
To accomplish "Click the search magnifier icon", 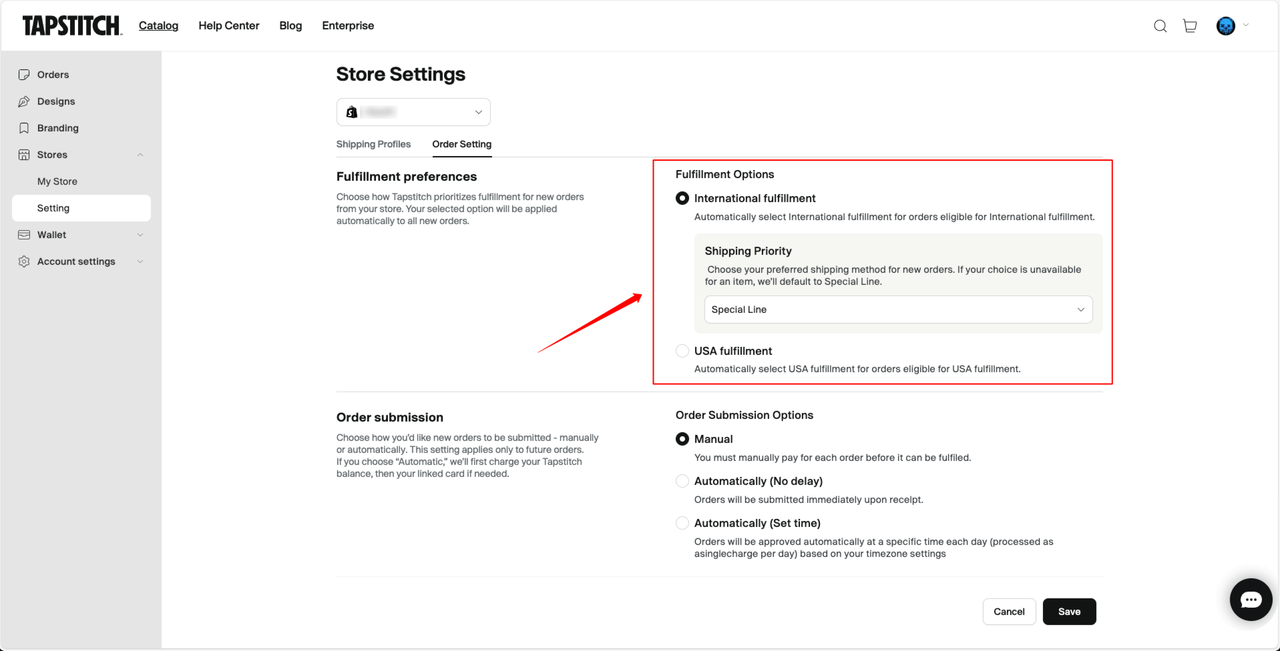I will 1160,26.
